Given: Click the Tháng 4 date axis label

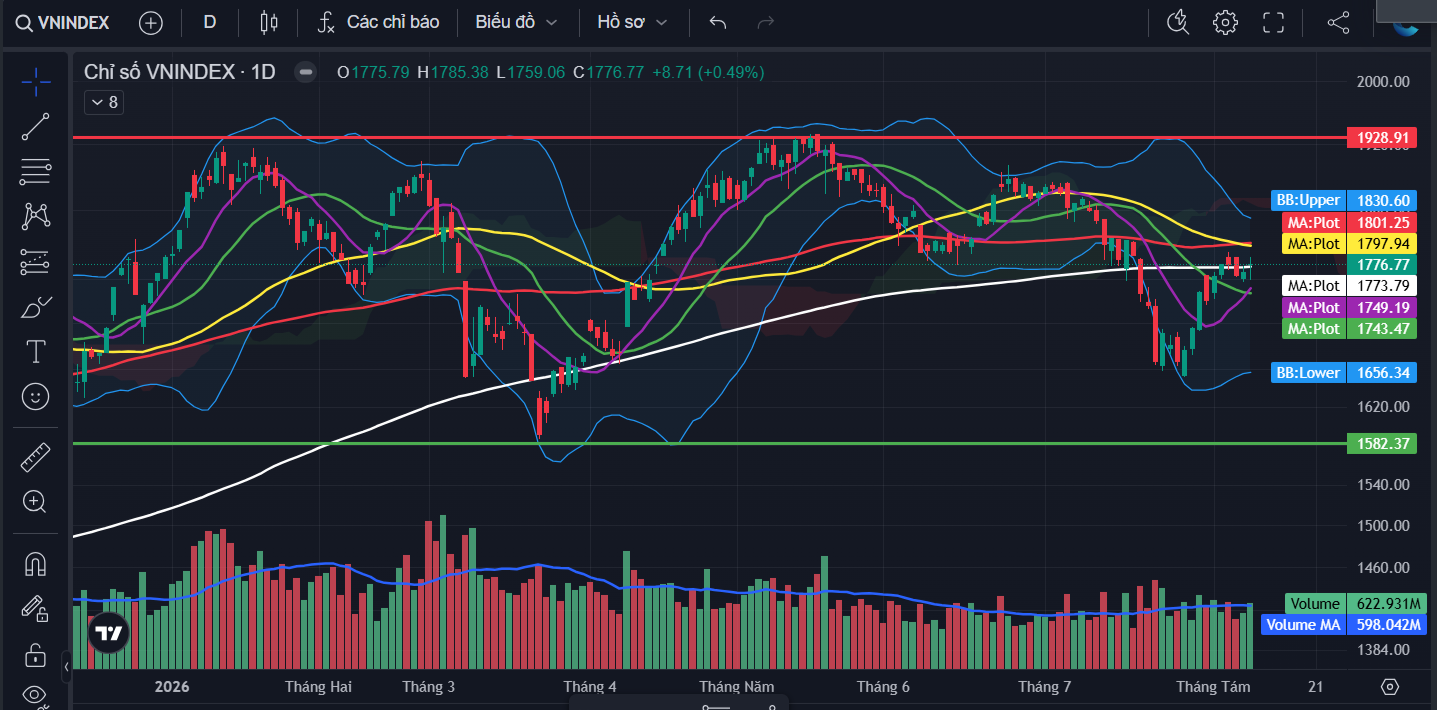Looking at the screenshot, I should point(590,687).
